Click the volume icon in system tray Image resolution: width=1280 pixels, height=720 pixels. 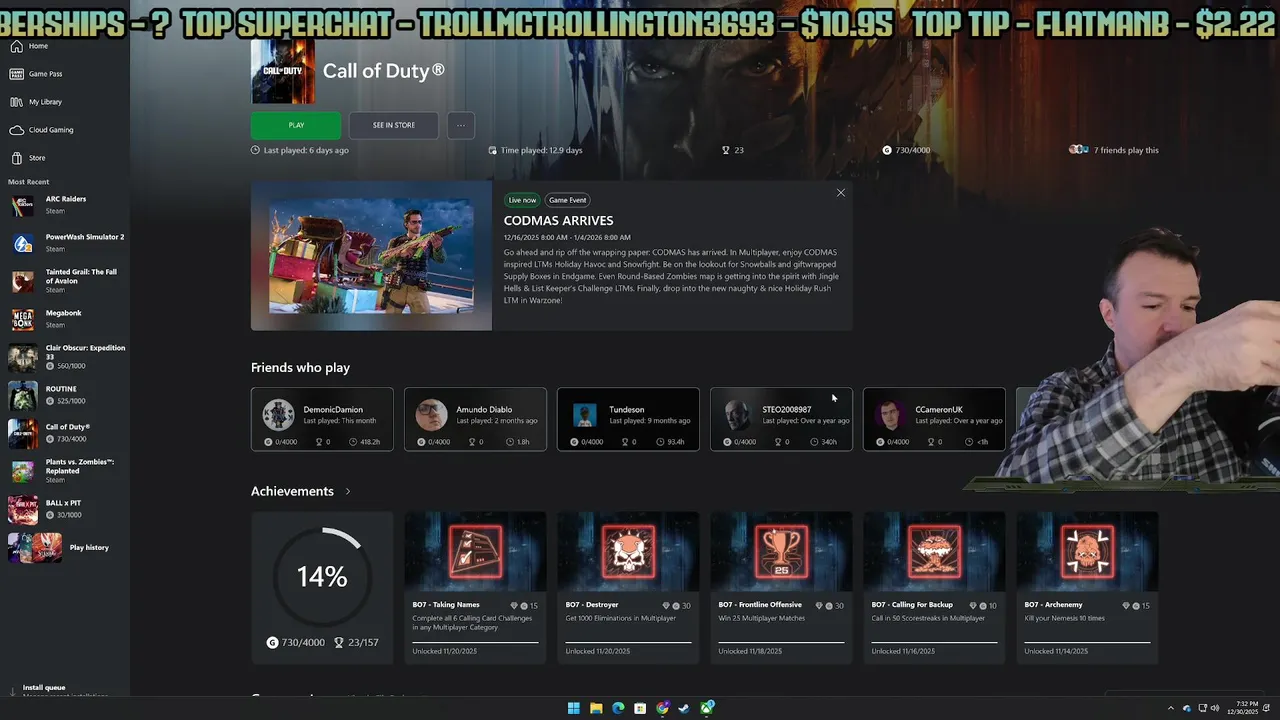coord(1215,708)
